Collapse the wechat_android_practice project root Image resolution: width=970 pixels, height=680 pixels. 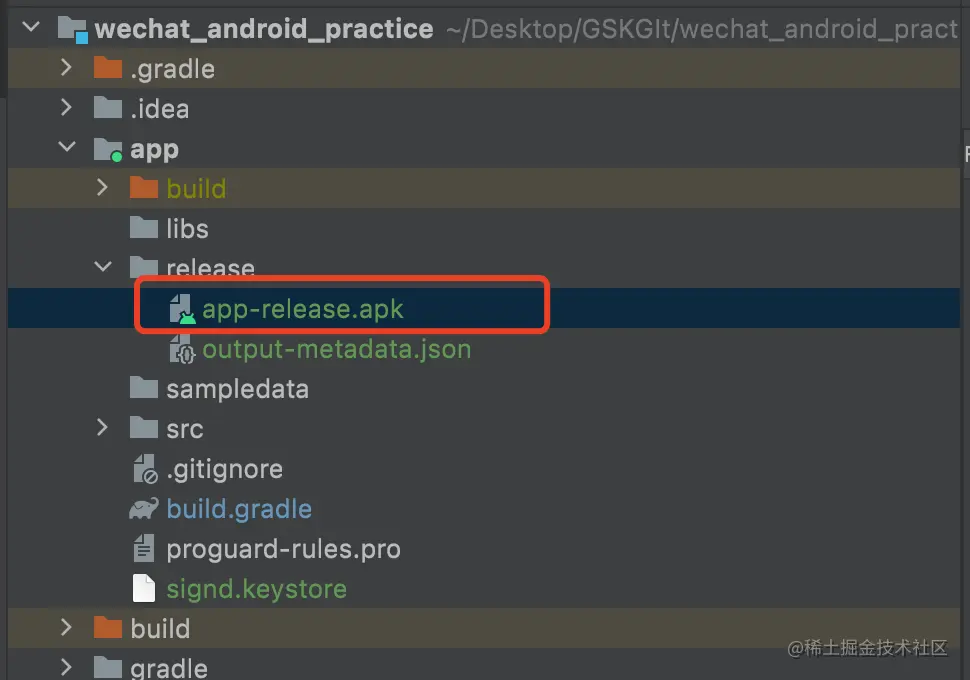(x=31, y=28)
